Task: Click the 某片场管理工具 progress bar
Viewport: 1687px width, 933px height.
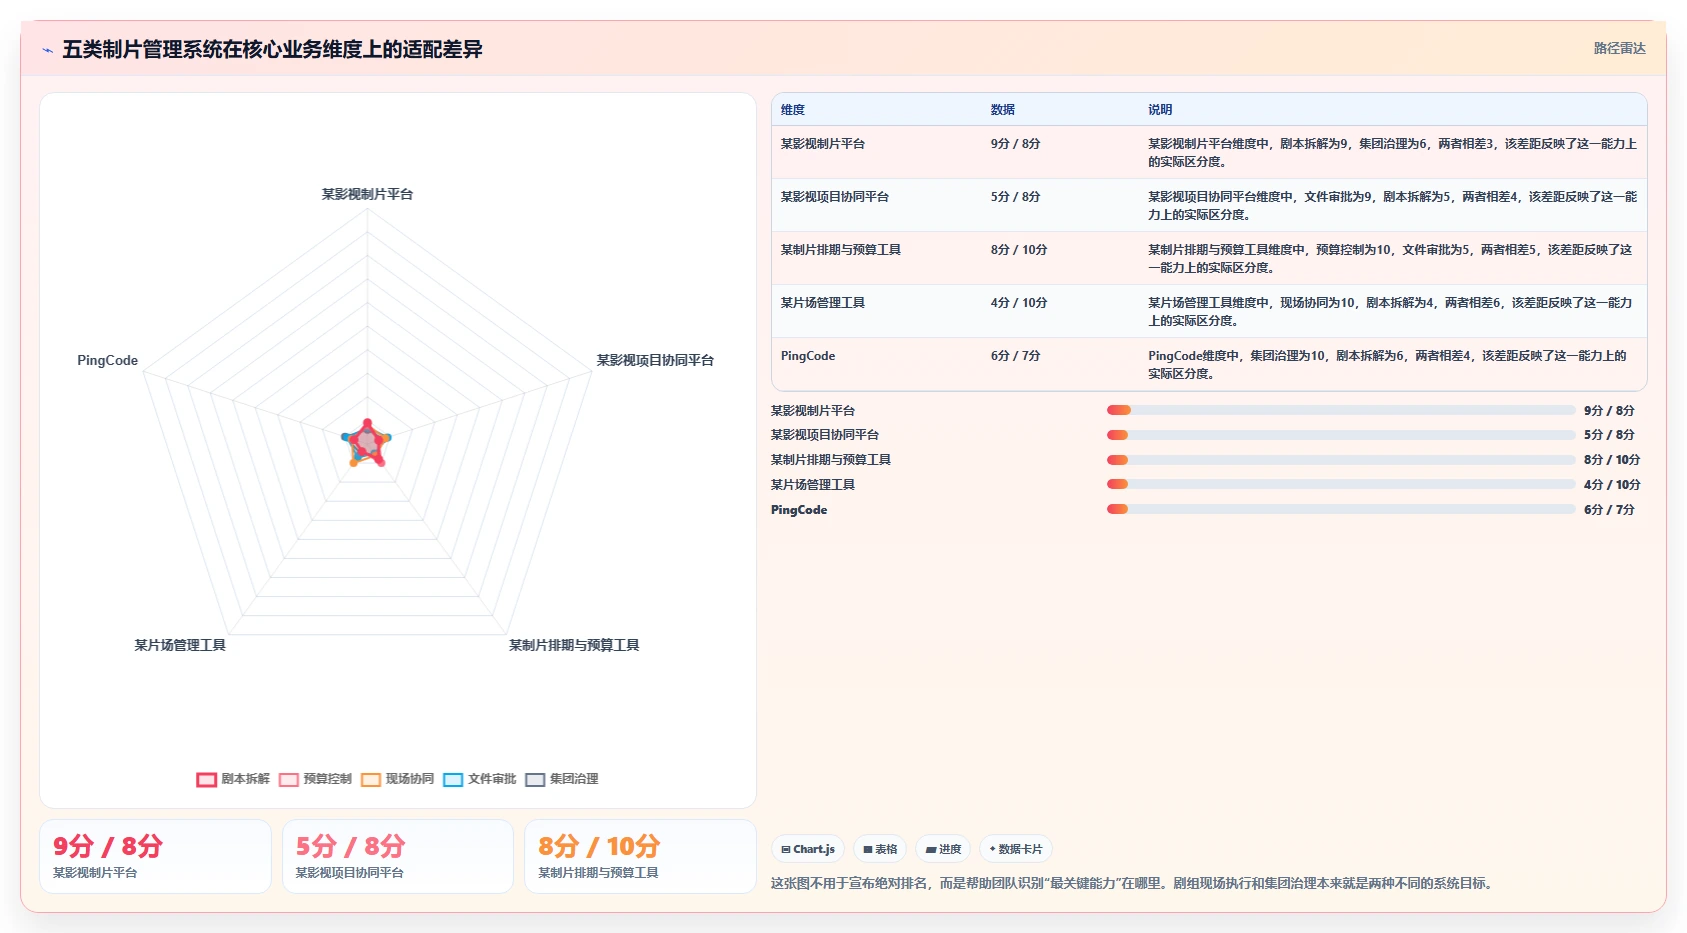Action: coord(1341,484)
